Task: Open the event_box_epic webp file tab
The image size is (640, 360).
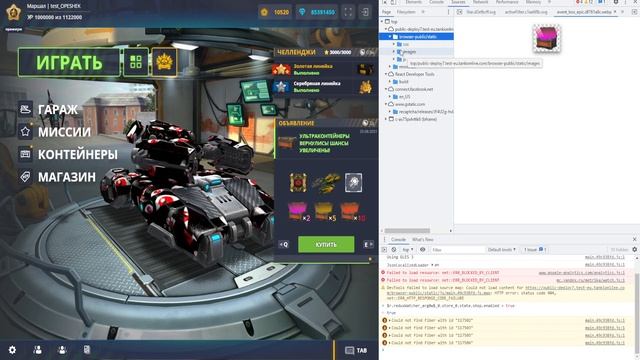Action: pyautogui.click(x=586, y=12)
